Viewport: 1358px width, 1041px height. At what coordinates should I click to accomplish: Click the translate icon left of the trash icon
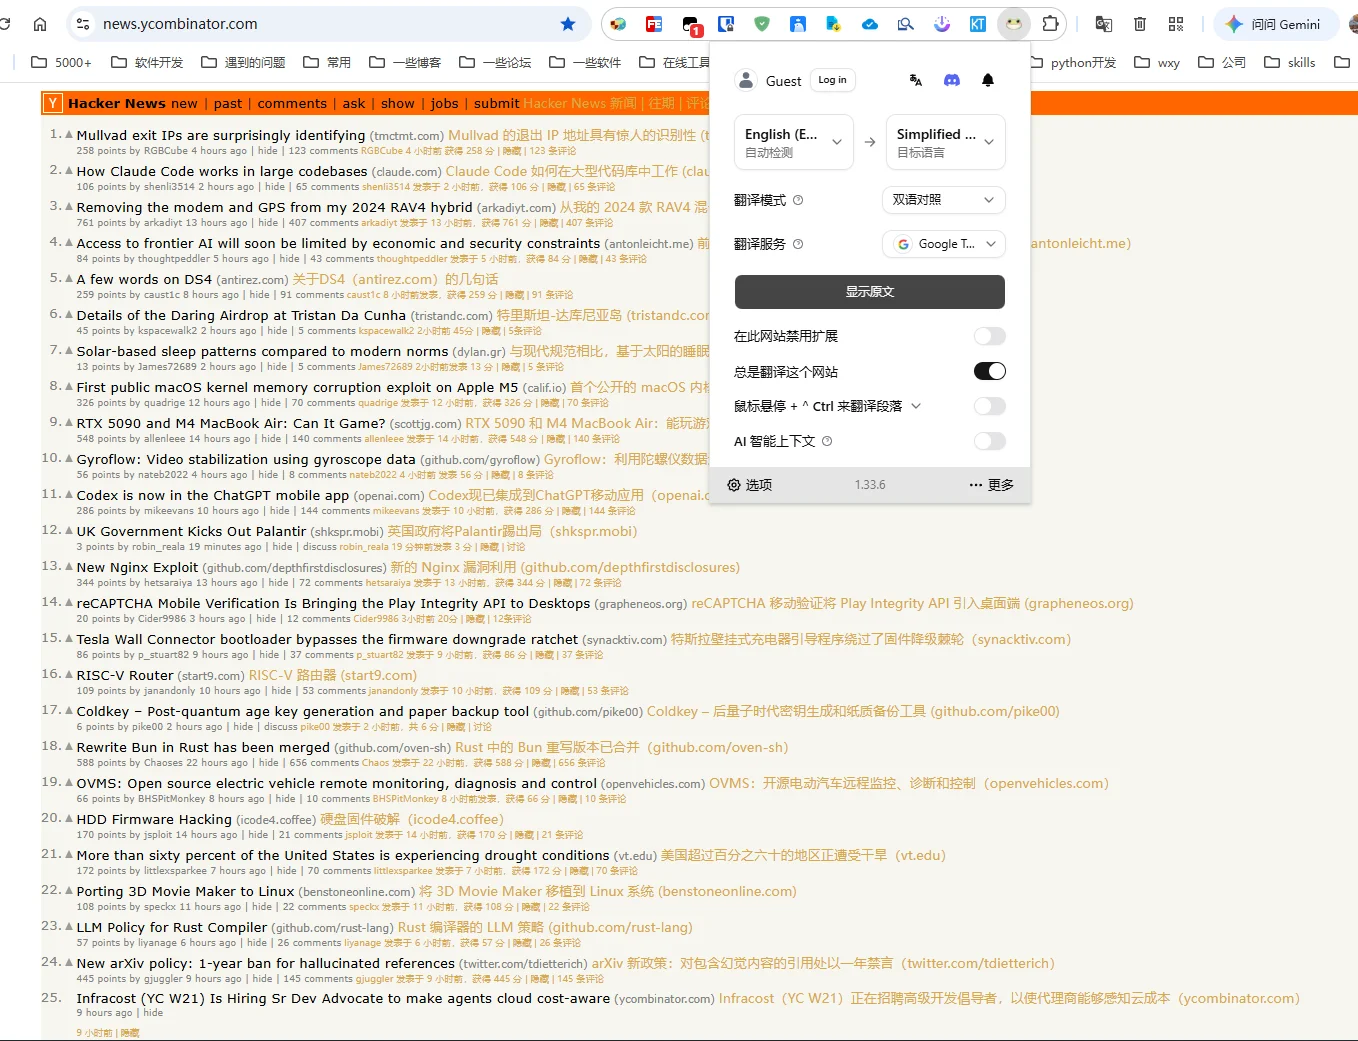coord(1104,24)
